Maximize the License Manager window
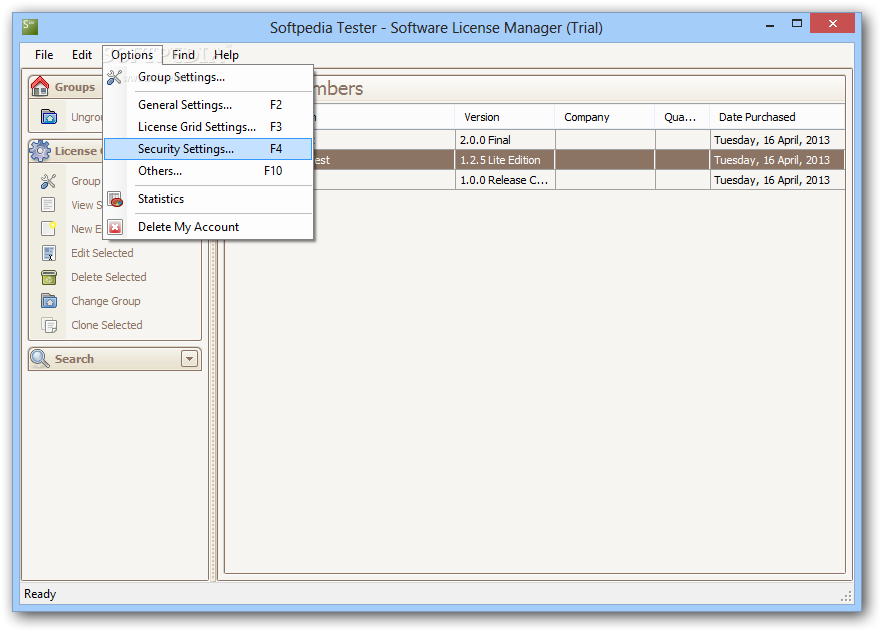 coord(796,24)
